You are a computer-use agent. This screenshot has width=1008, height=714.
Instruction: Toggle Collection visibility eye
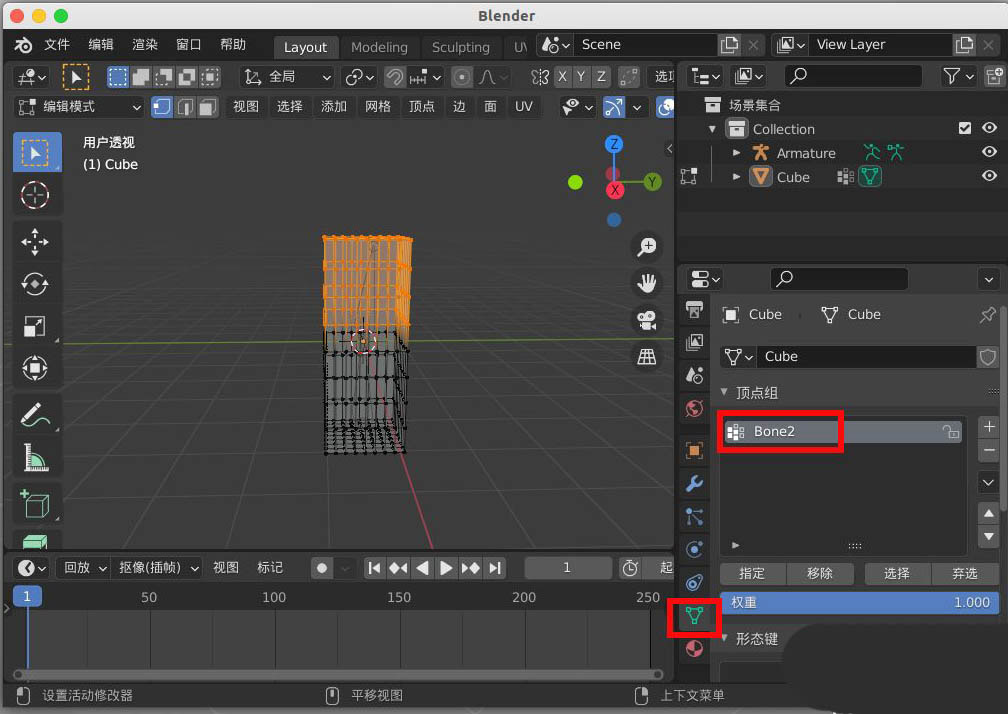click(989, 128)
